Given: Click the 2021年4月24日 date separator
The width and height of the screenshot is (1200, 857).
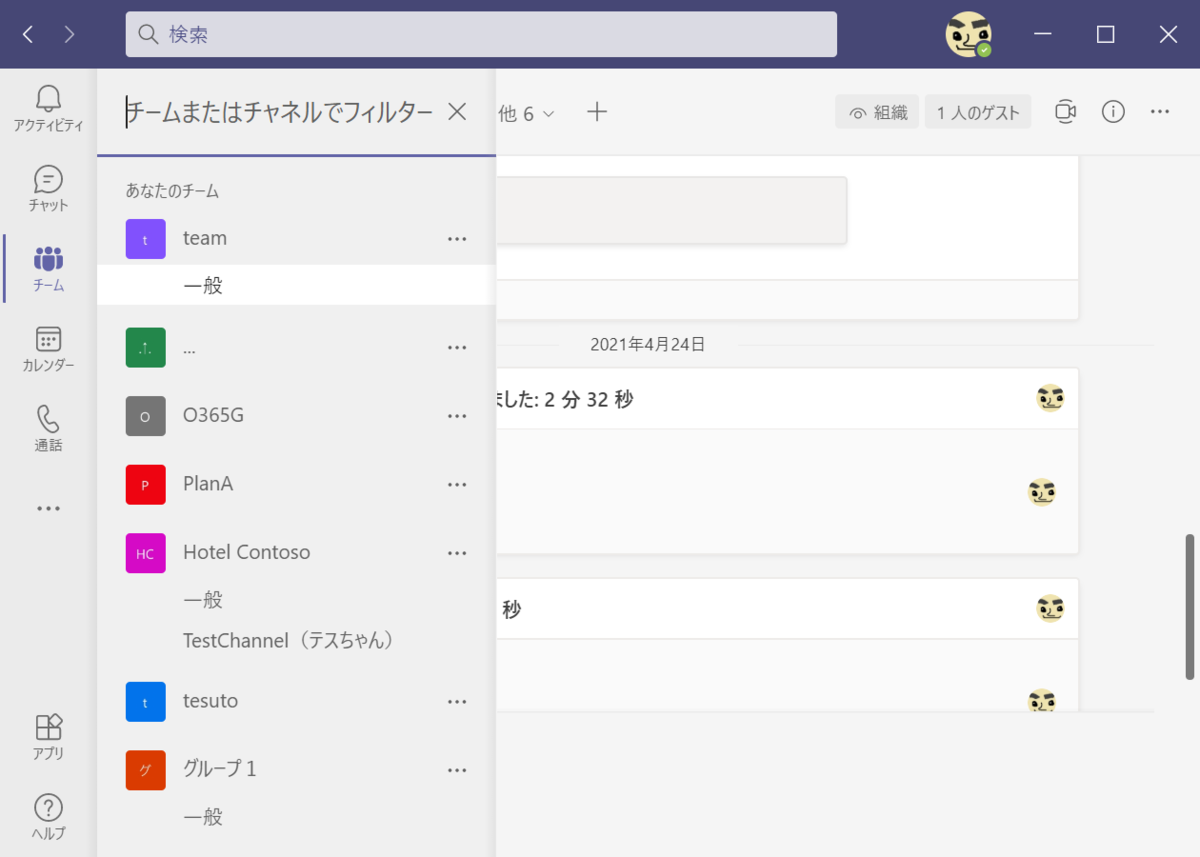Looking at the screenshot, I should pos(647,344).
